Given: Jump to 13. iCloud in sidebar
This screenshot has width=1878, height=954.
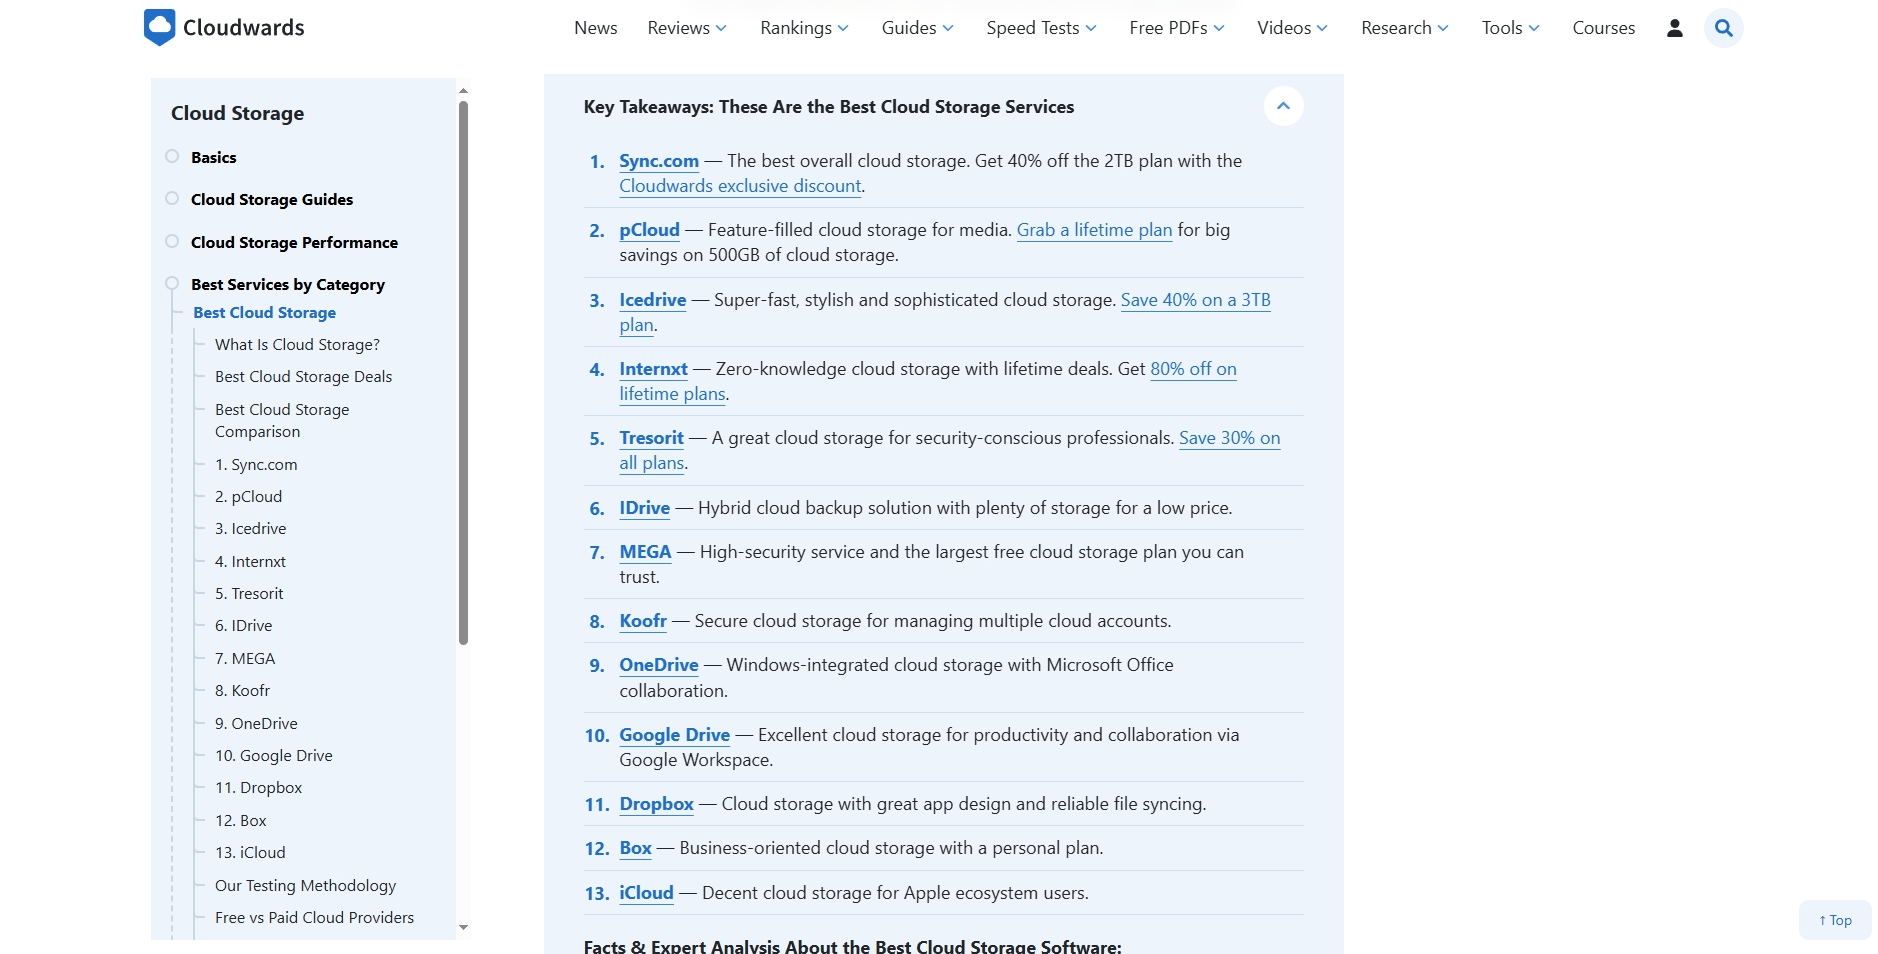Looking at the screenshot, I should point(250,852).
